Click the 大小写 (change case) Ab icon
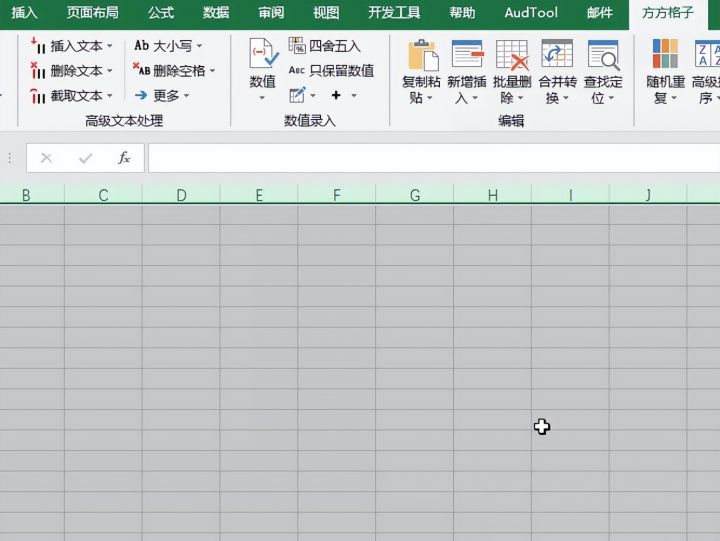The height and width of the screenshot is (541, 720). point(141,45)
